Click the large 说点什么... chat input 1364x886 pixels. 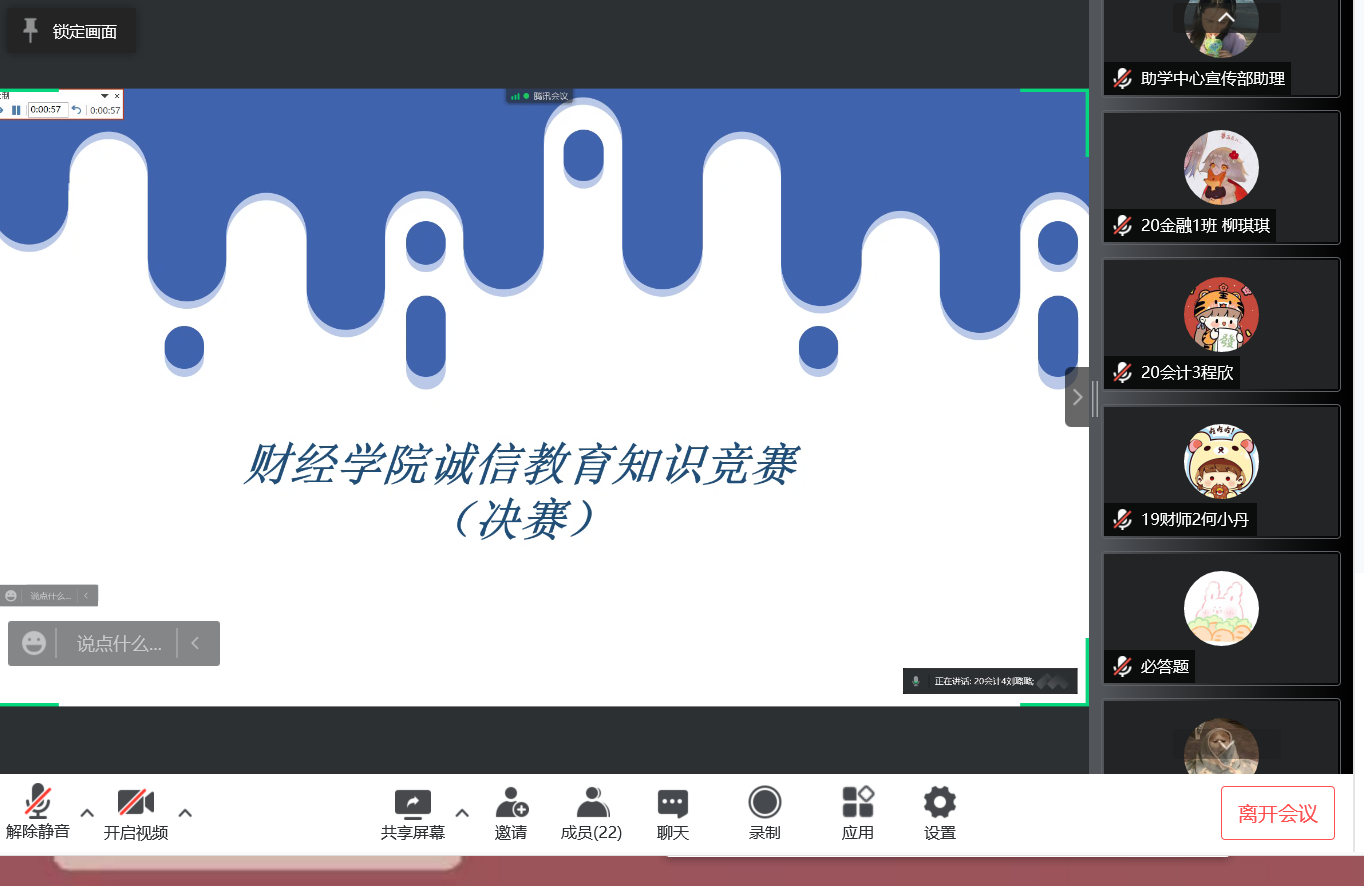click(x=118, y=643)
